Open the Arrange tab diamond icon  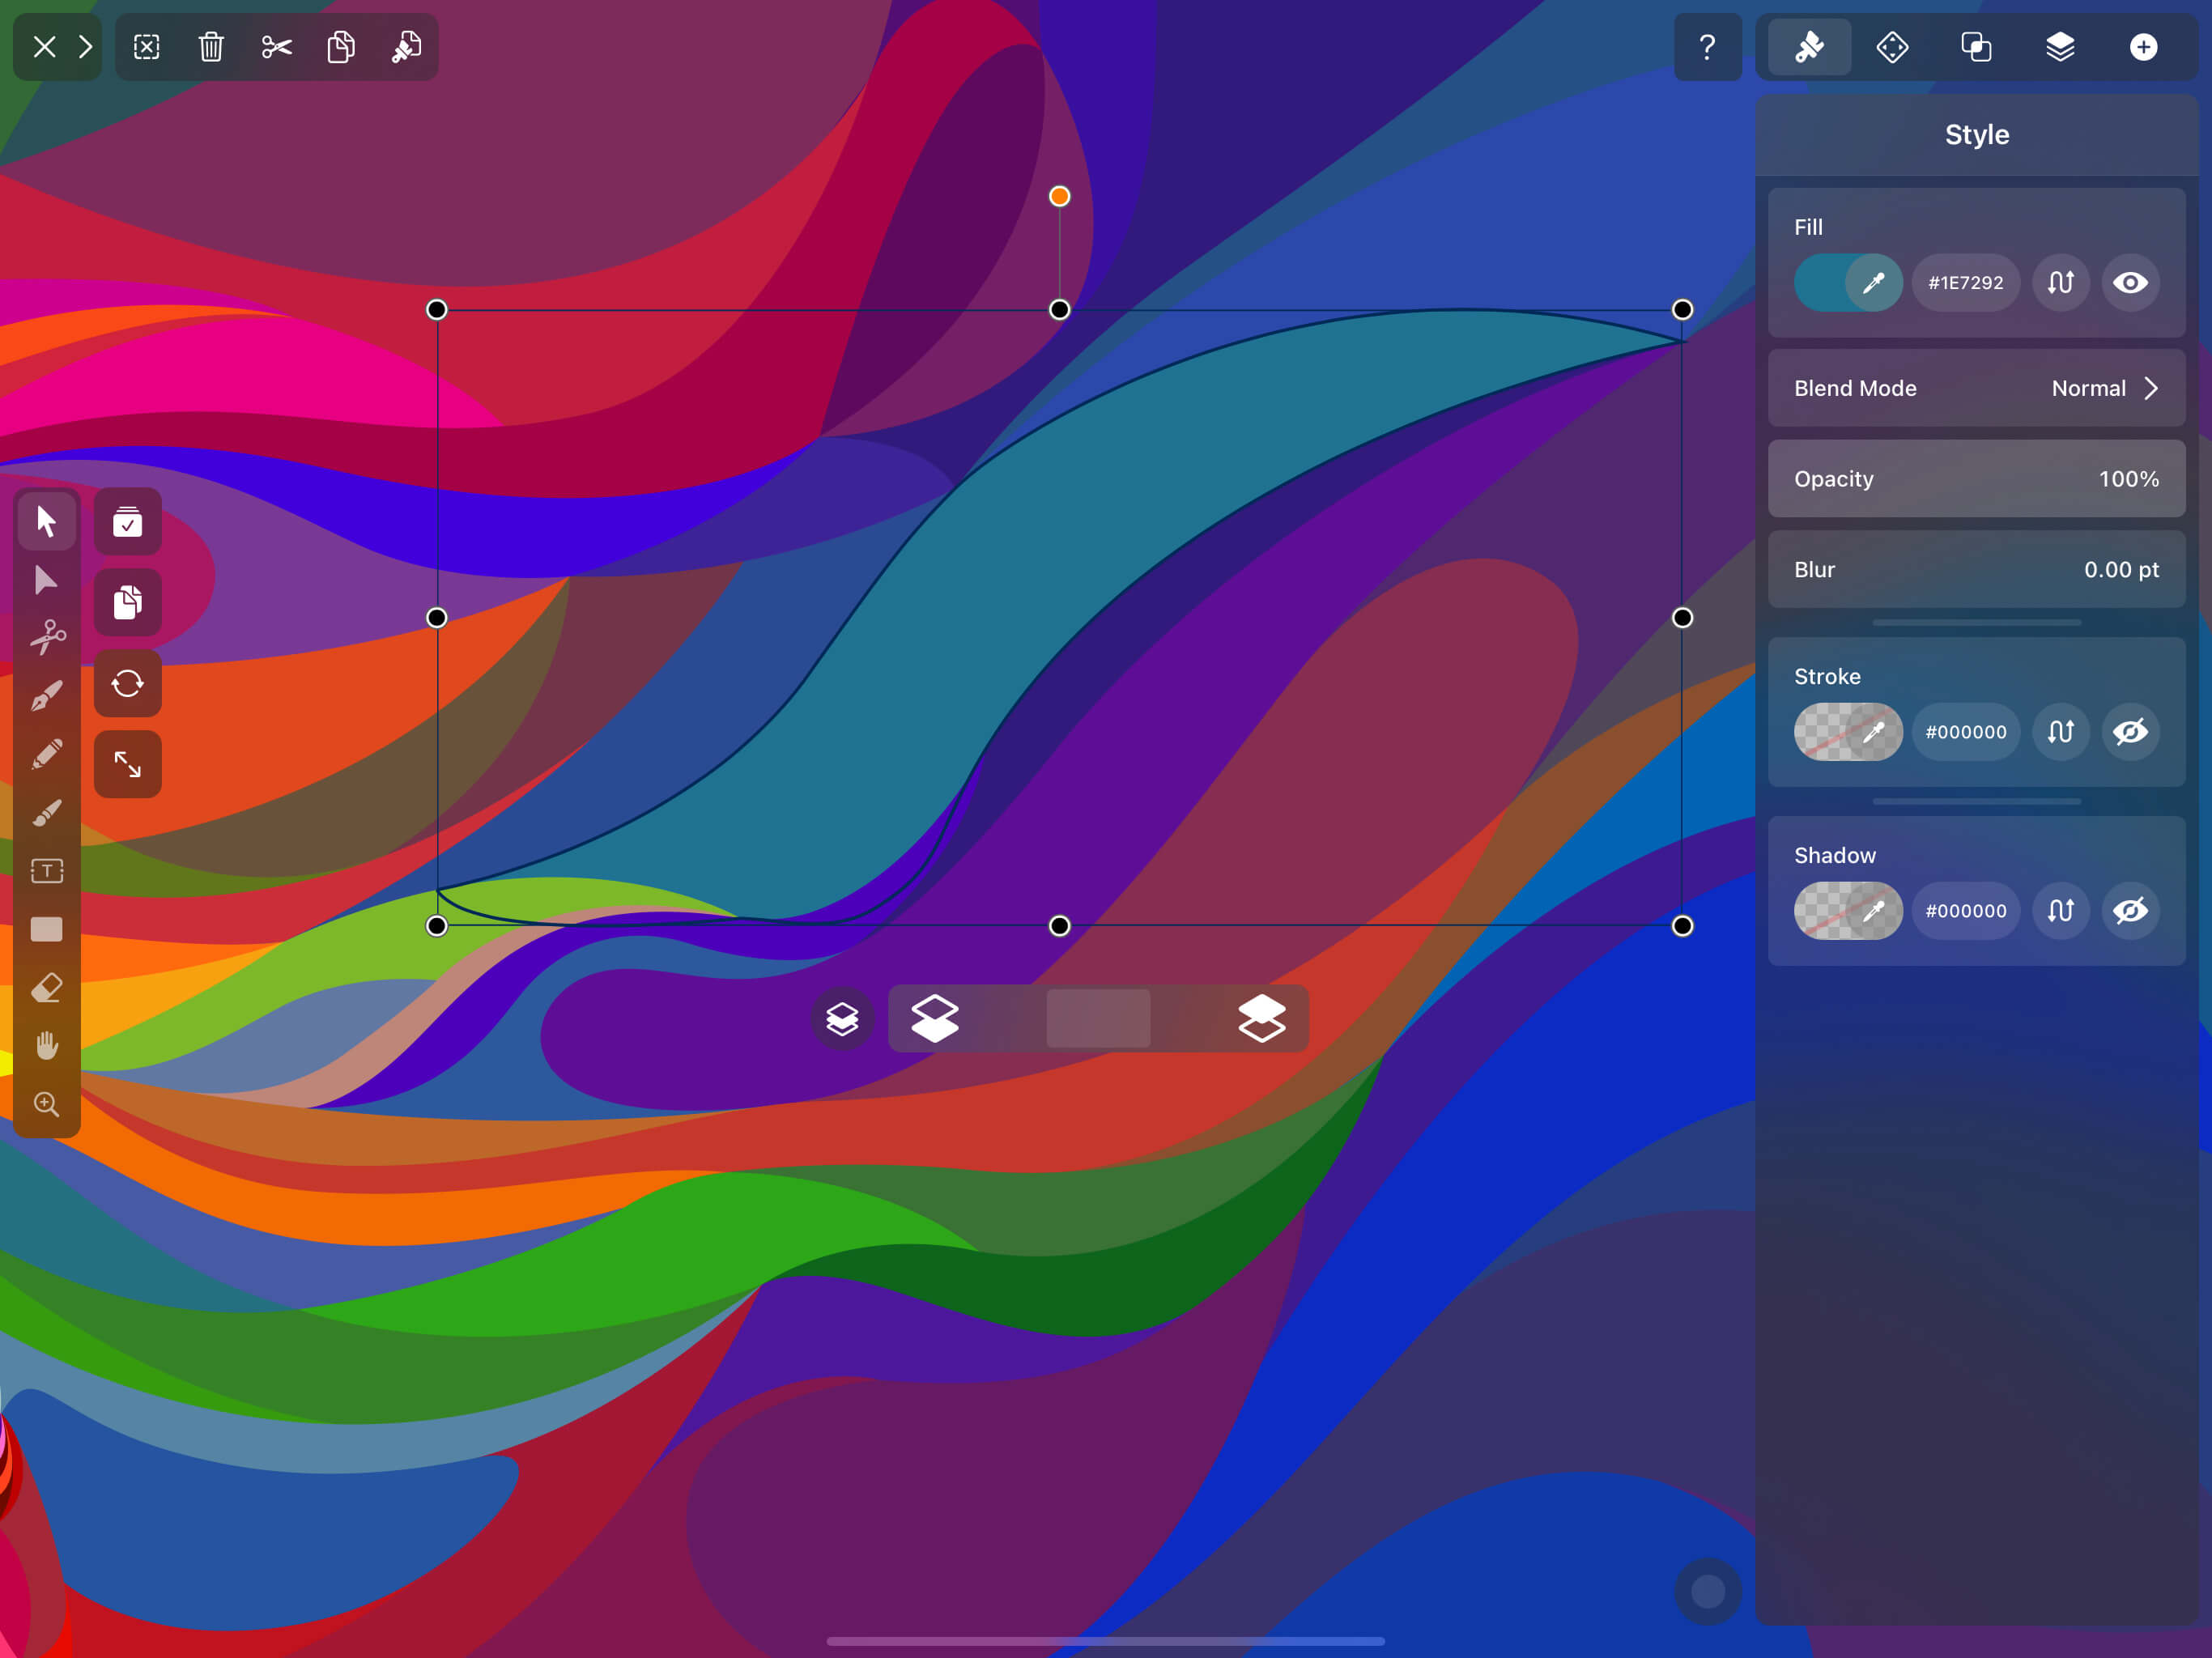click(1892, 47)
